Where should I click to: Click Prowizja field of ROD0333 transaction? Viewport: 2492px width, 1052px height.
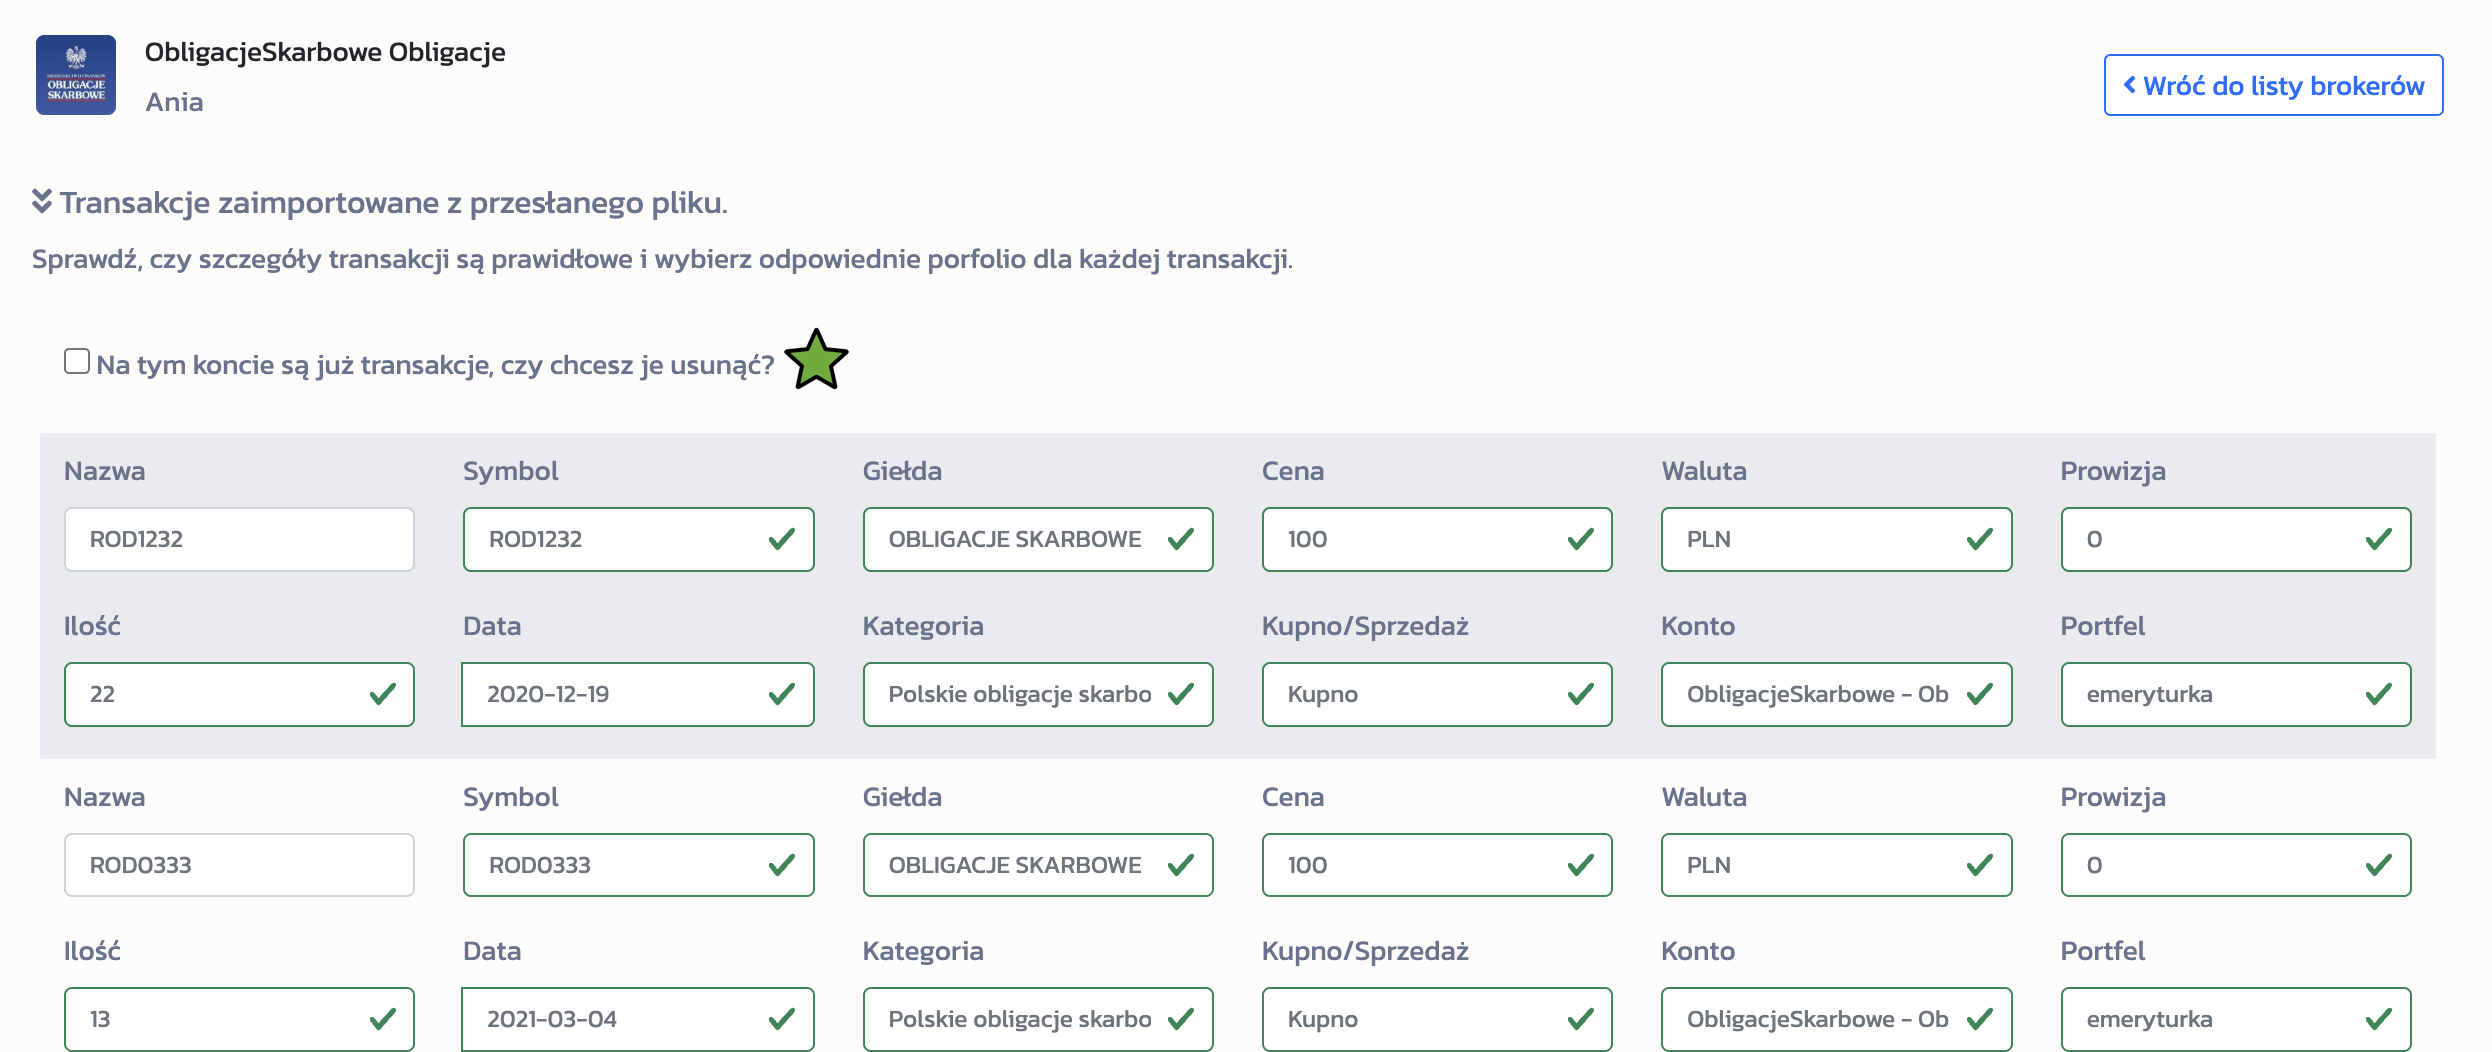tap(2235, 865)
